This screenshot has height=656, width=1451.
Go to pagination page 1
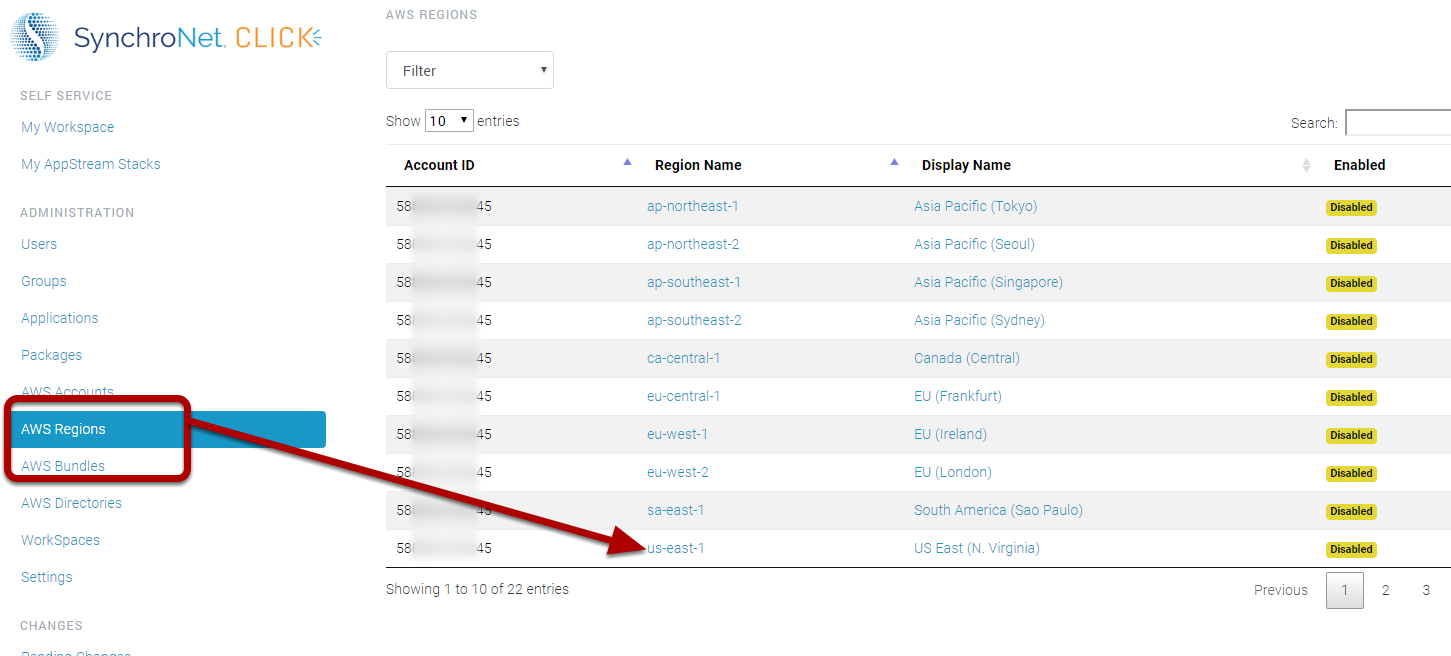1345,590
